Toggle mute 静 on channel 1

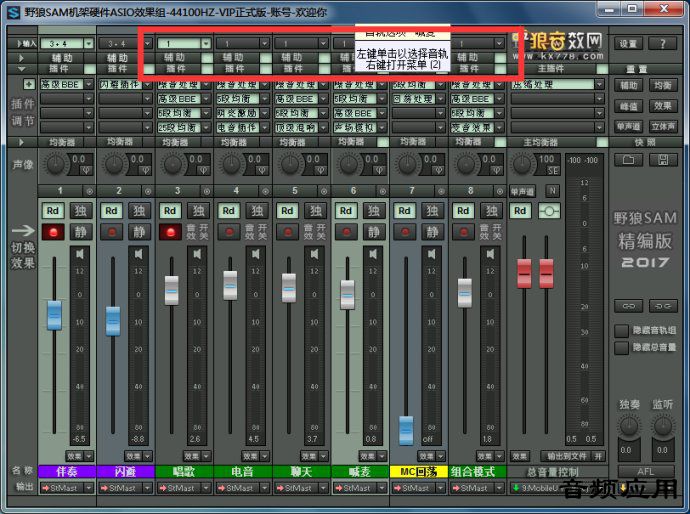[81, 232]
